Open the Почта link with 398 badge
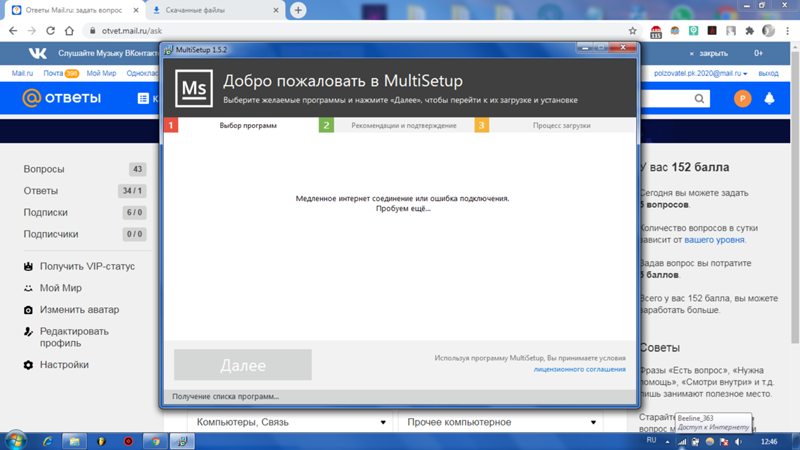 pos(60,73)
